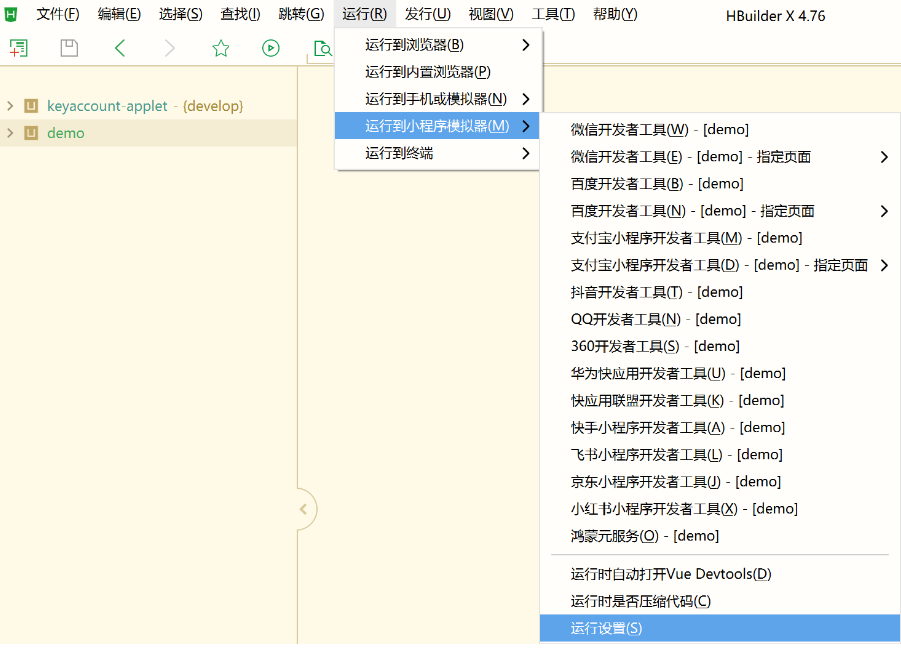Click the save file floppy disk icon
The image size is (901, 654).
68,47
